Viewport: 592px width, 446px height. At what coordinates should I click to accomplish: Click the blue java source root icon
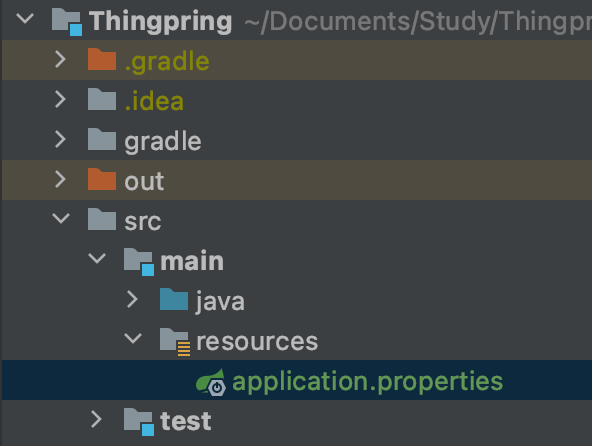[x=174, y=299]
